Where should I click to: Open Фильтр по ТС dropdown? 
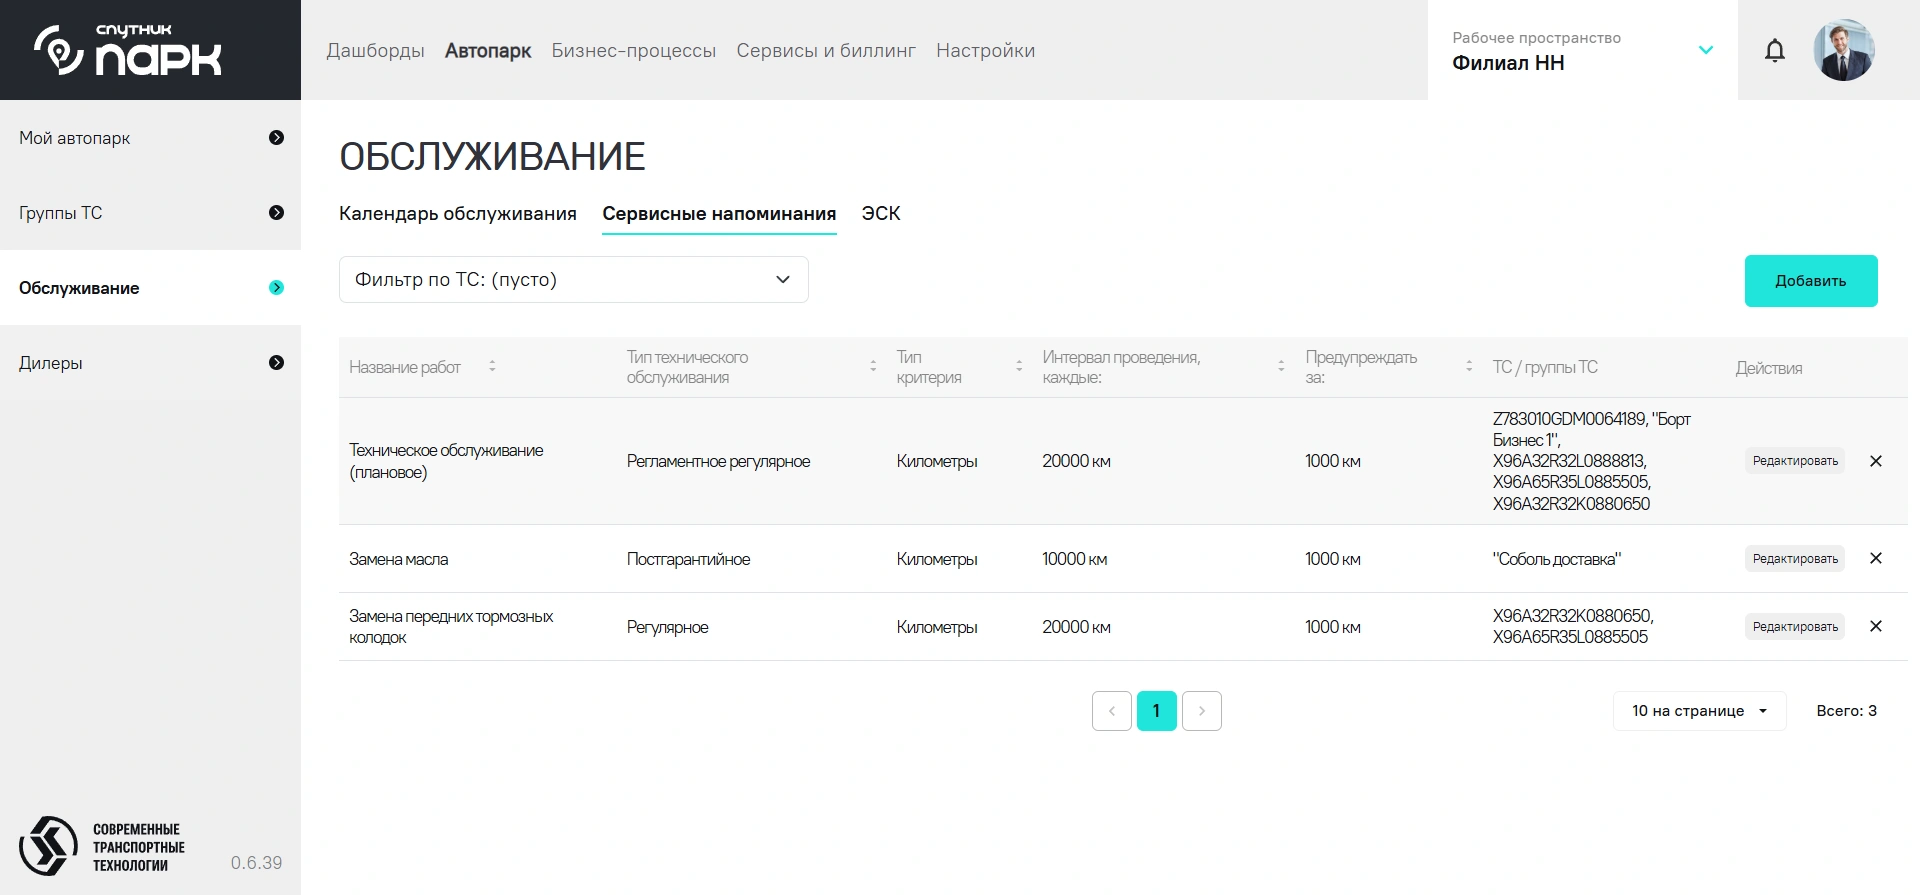pyautogui.click(x=573, y=280)
